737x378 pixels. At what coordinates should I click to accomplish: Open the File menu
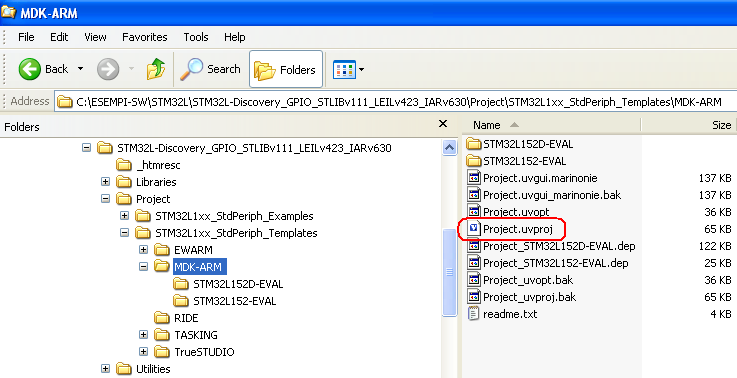[x=26, y=37]
